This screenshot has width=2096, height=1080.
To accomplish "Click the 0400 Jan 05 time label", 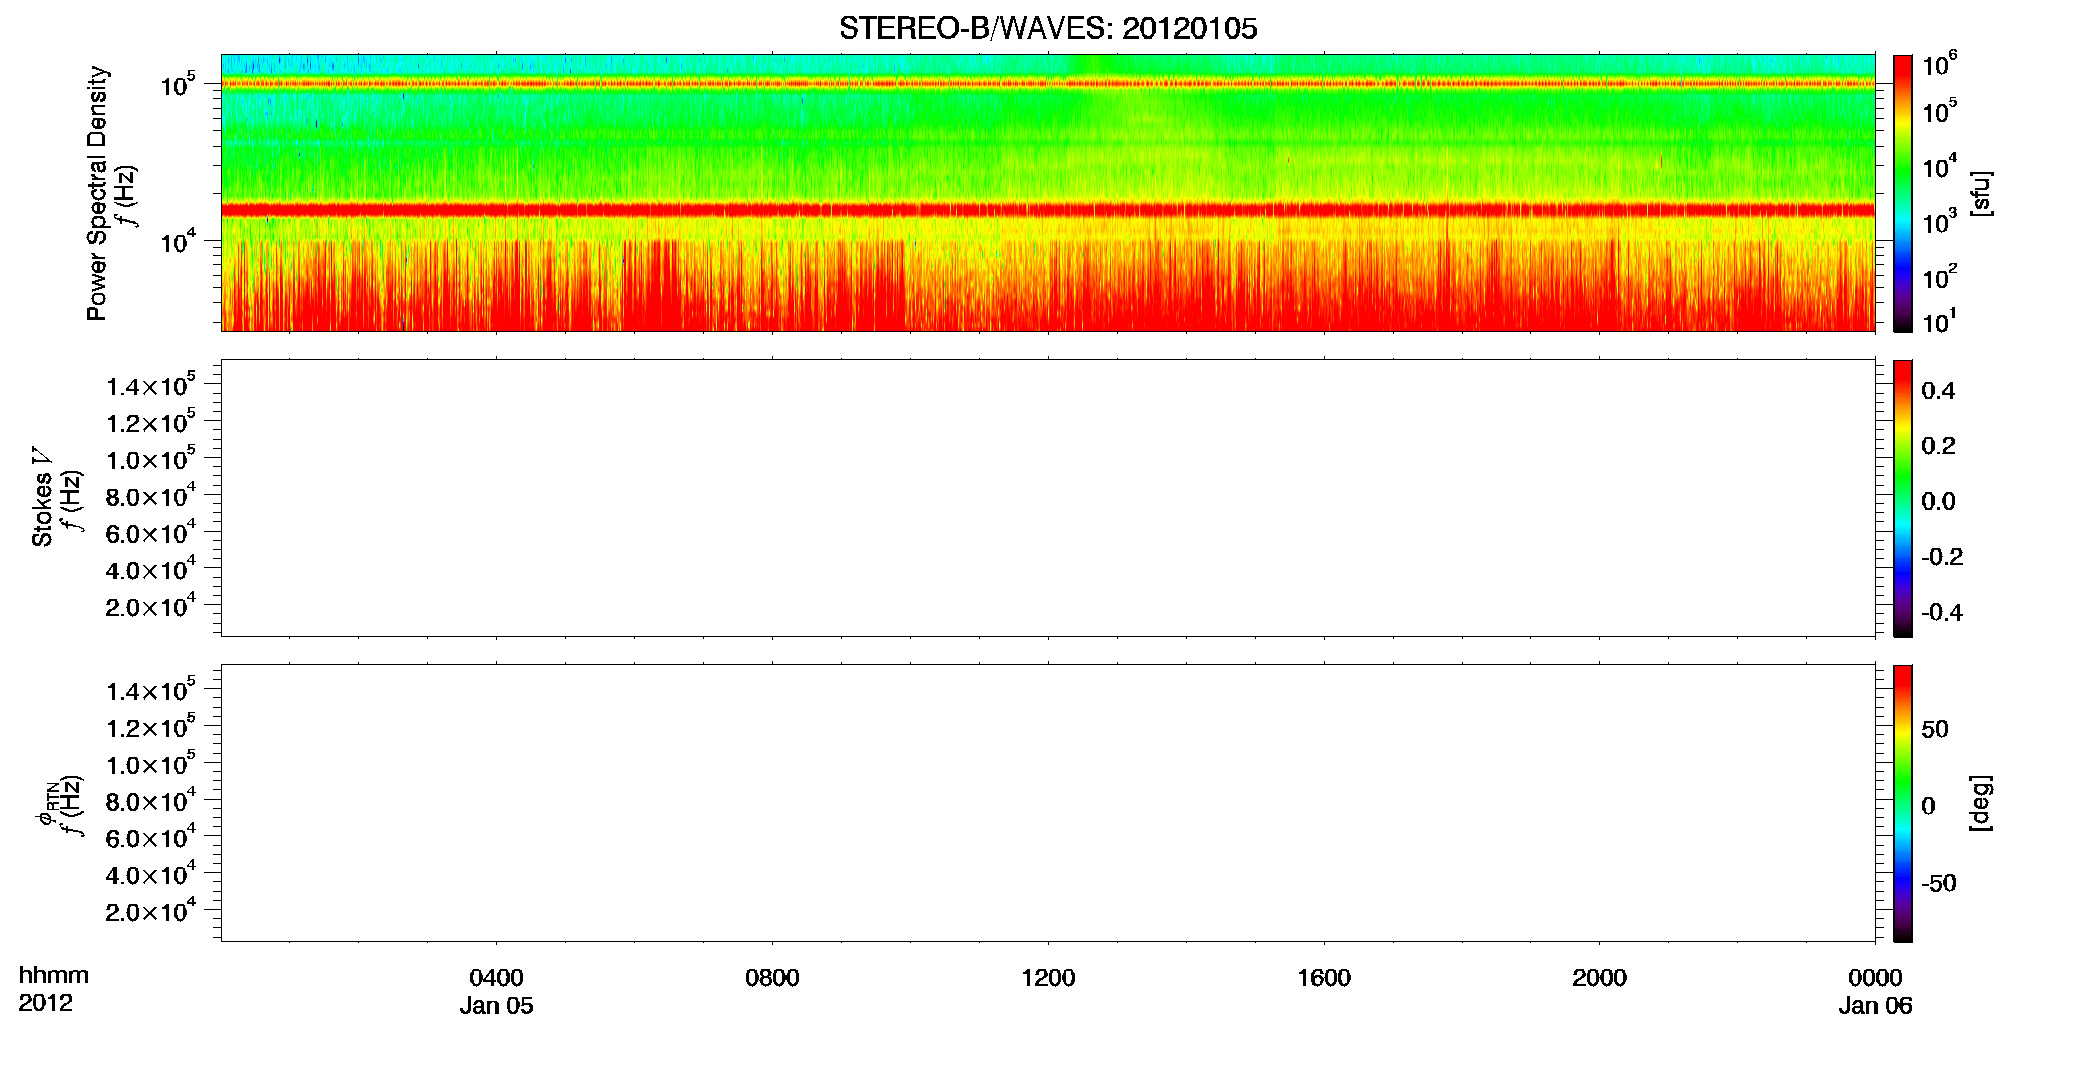I will tap(497, 991).
